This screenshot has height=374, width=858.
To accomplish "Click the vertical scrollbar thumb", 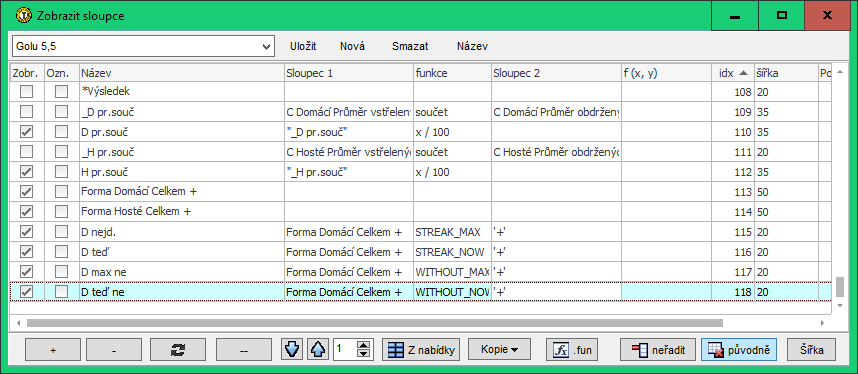I will [x=840, y=286].
